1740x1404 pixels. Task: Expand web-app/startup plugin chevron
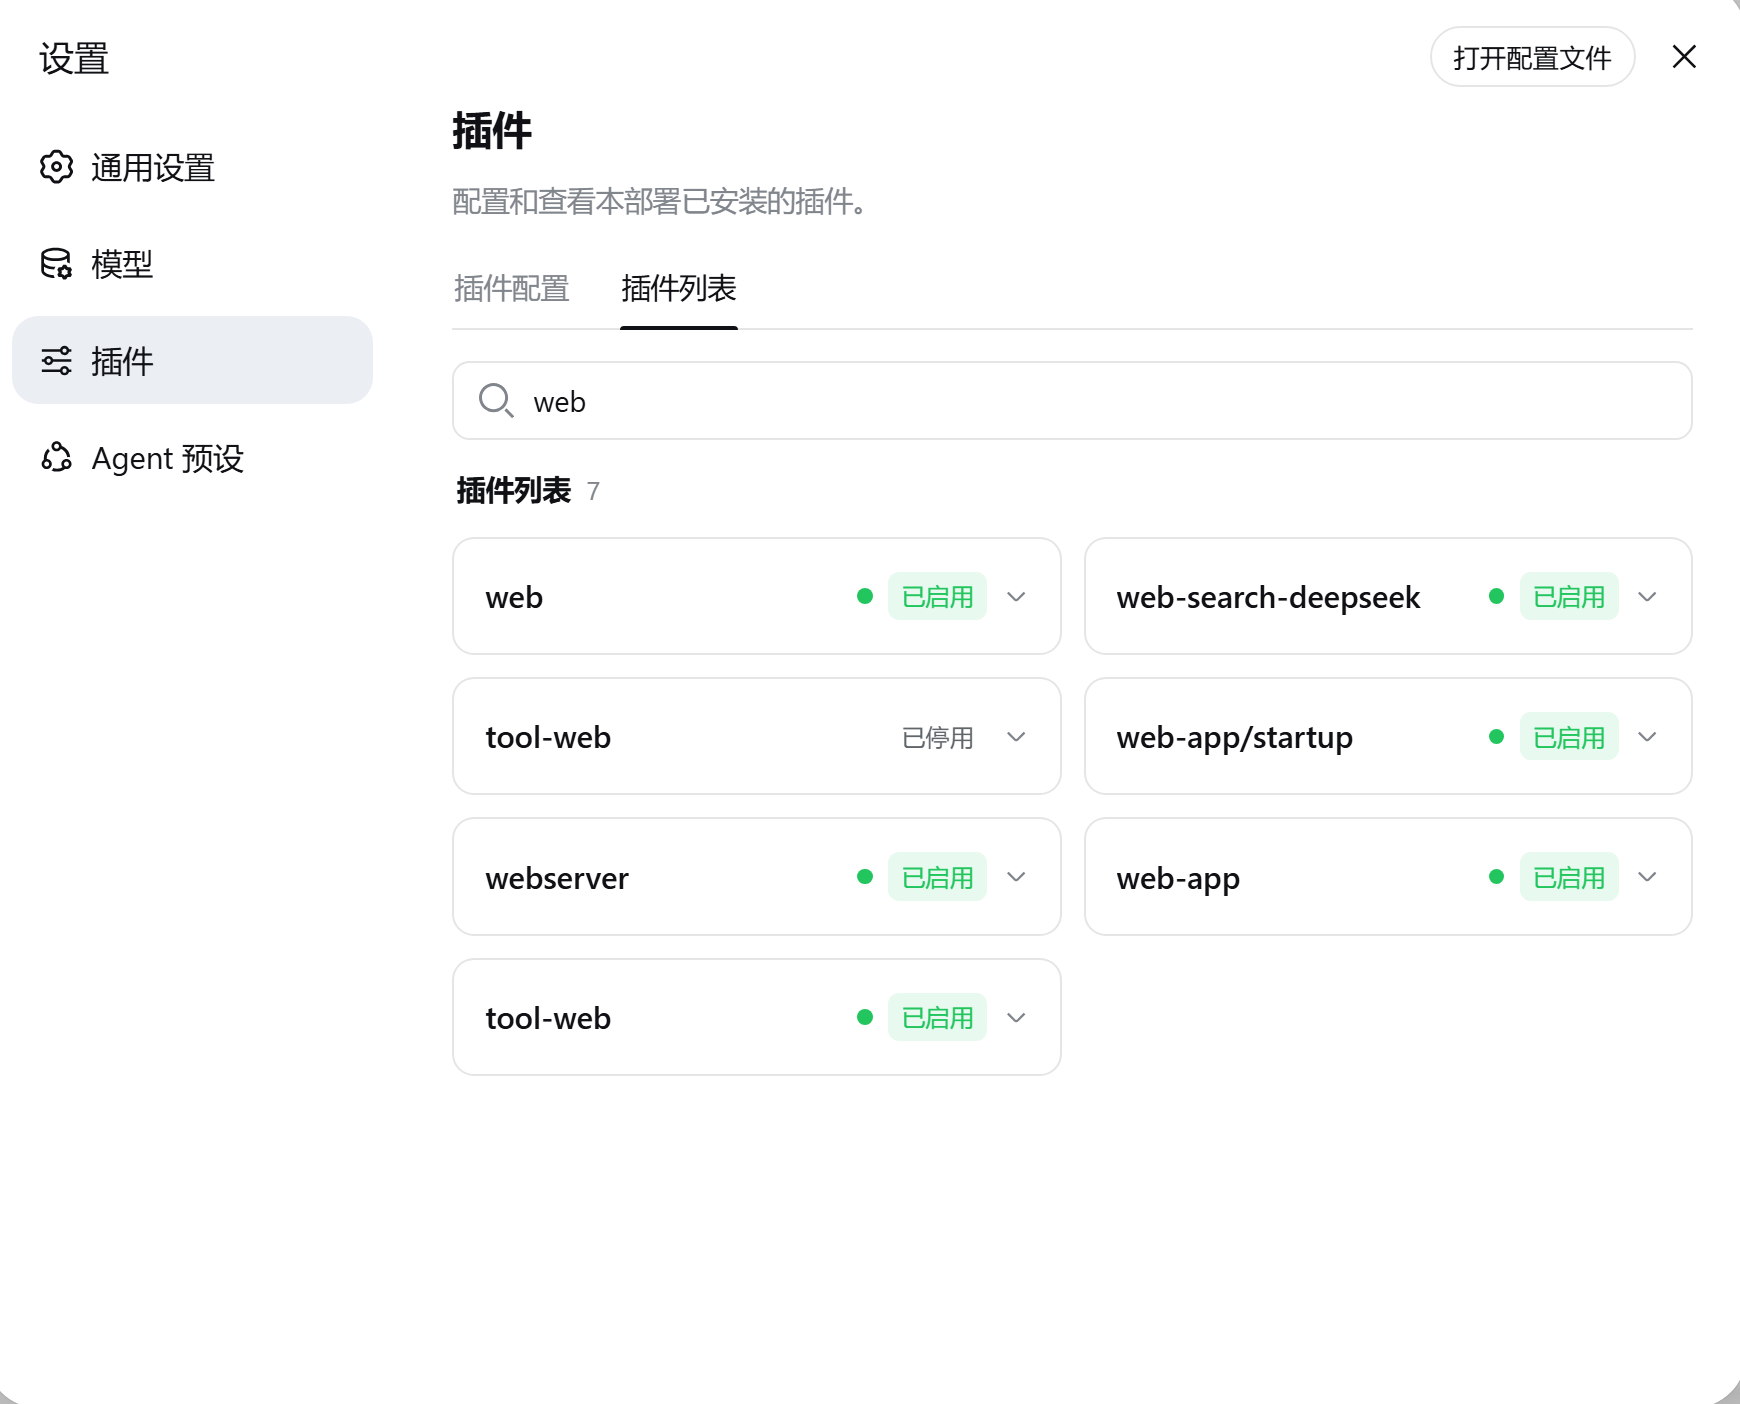pyautogui.click(x=1647, y=737)
